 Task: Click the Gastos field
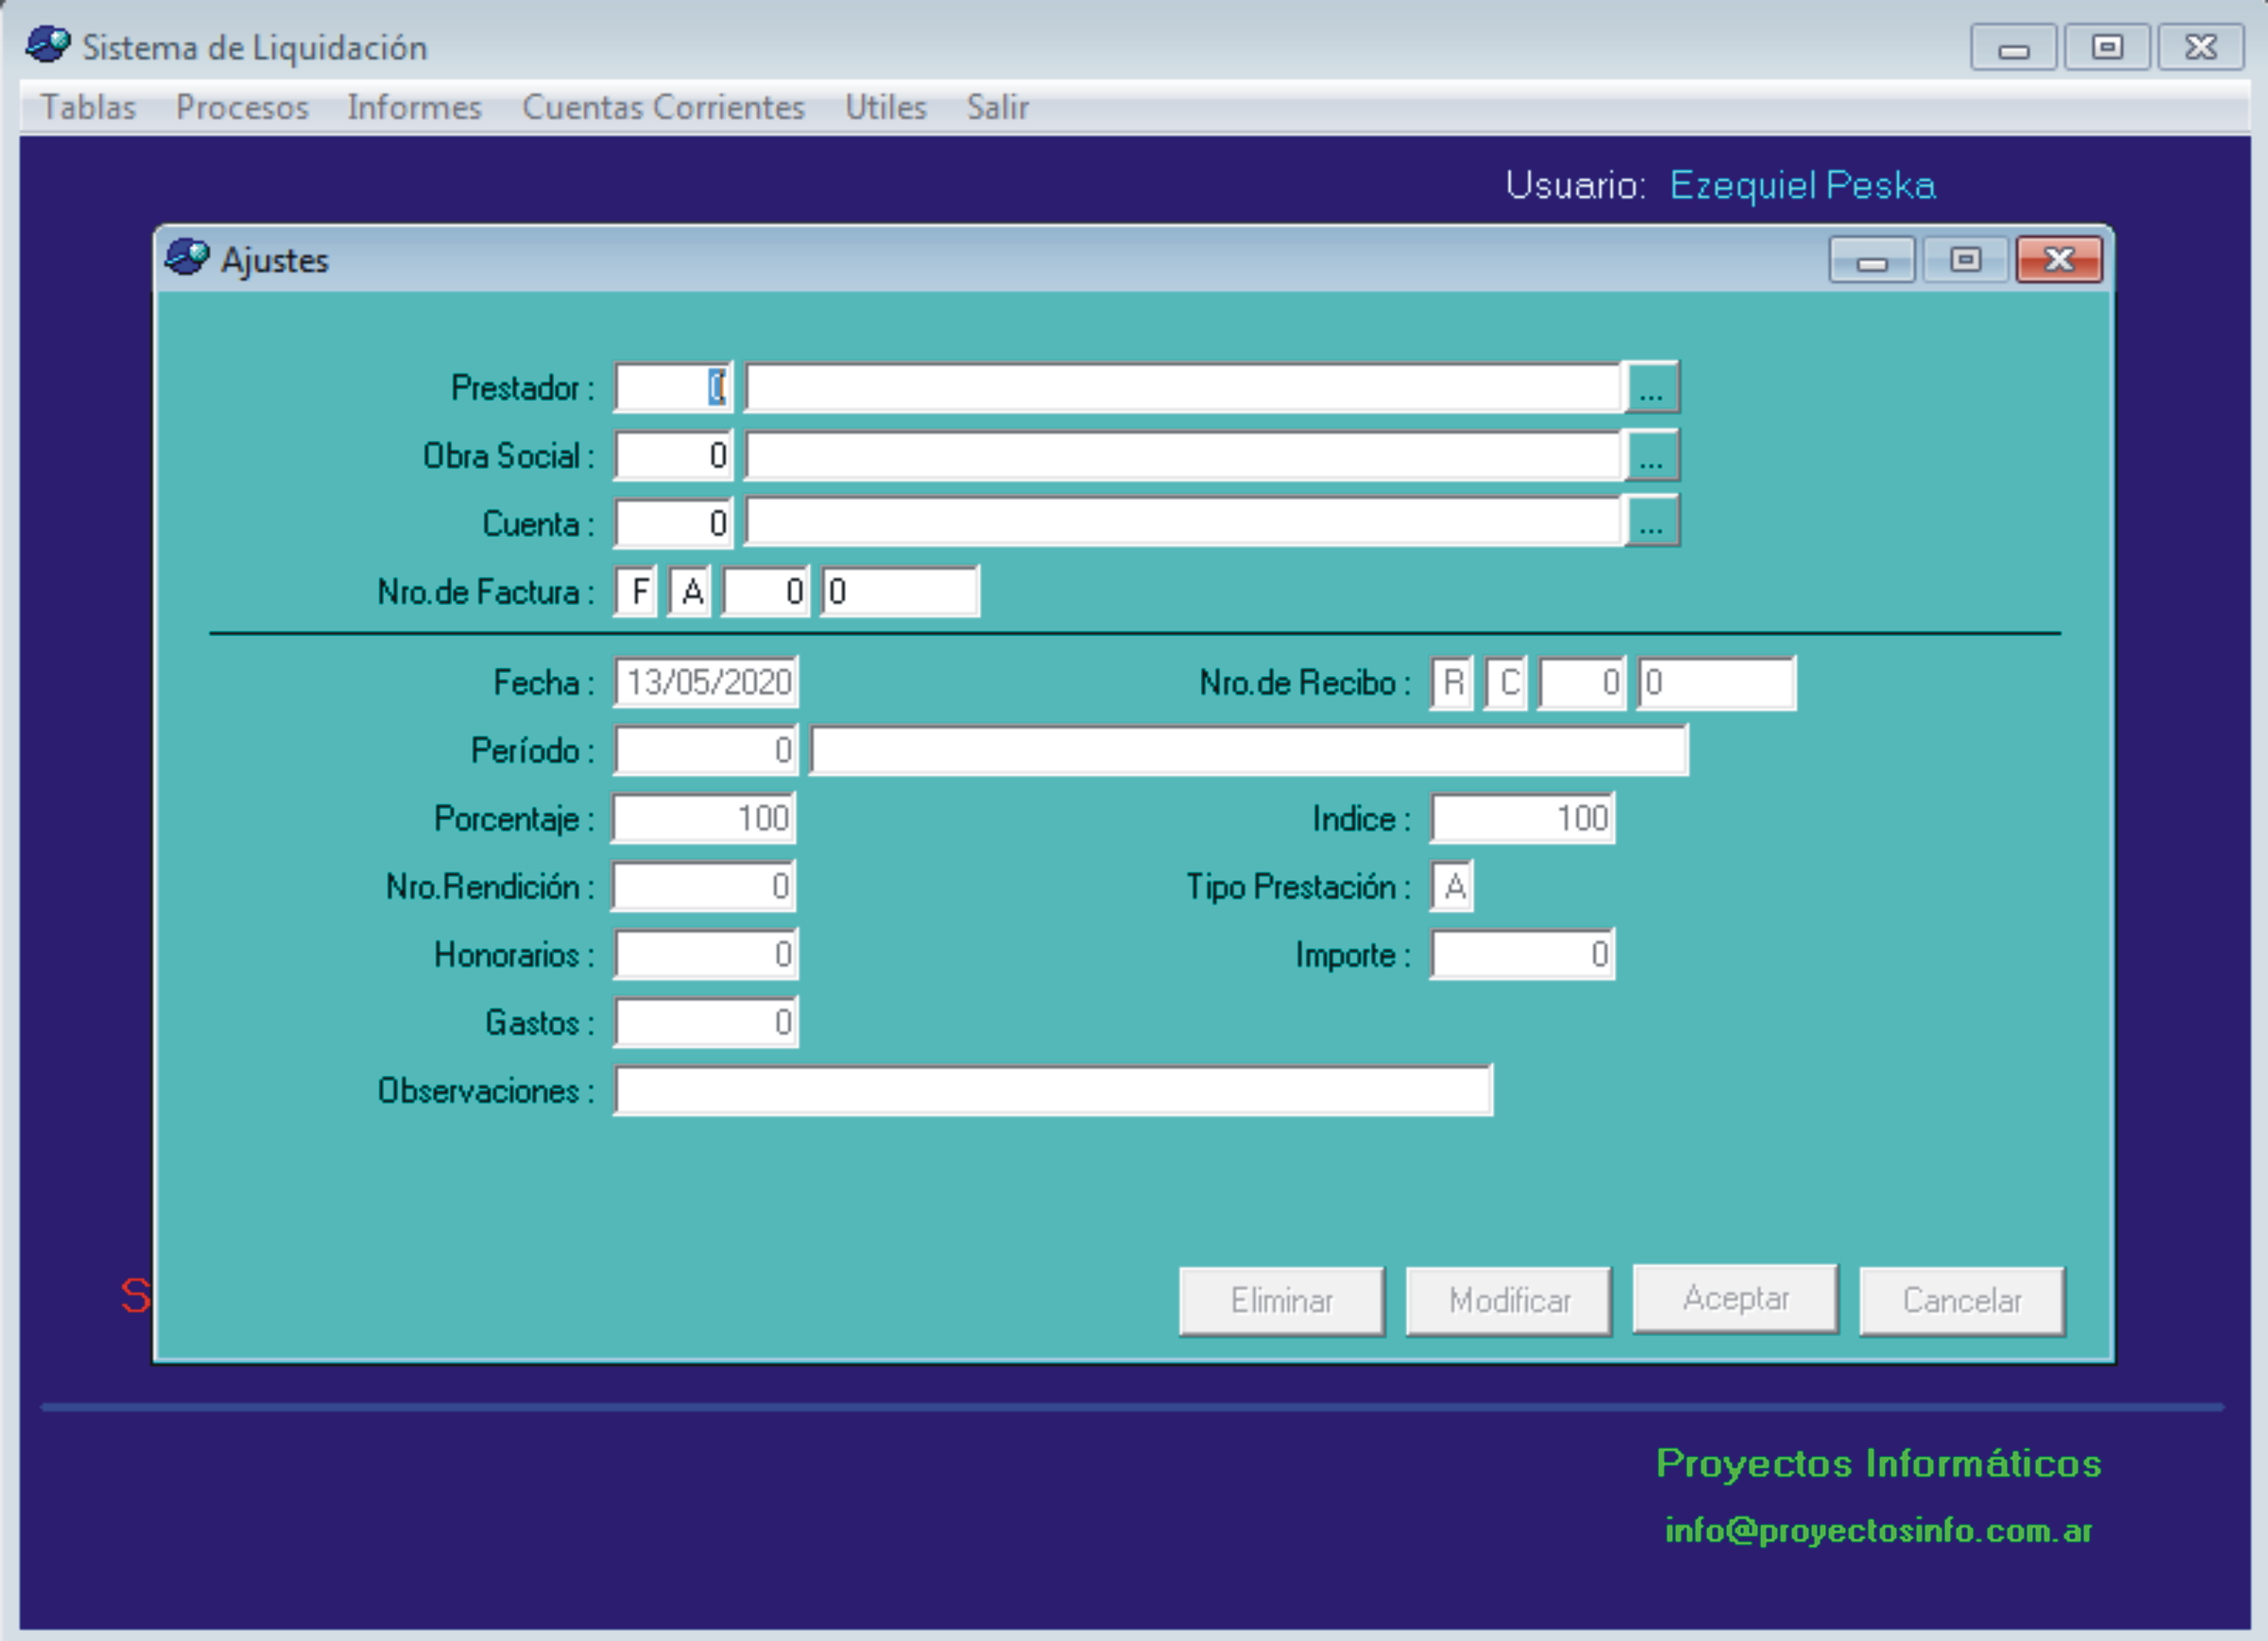[706, 1022]
